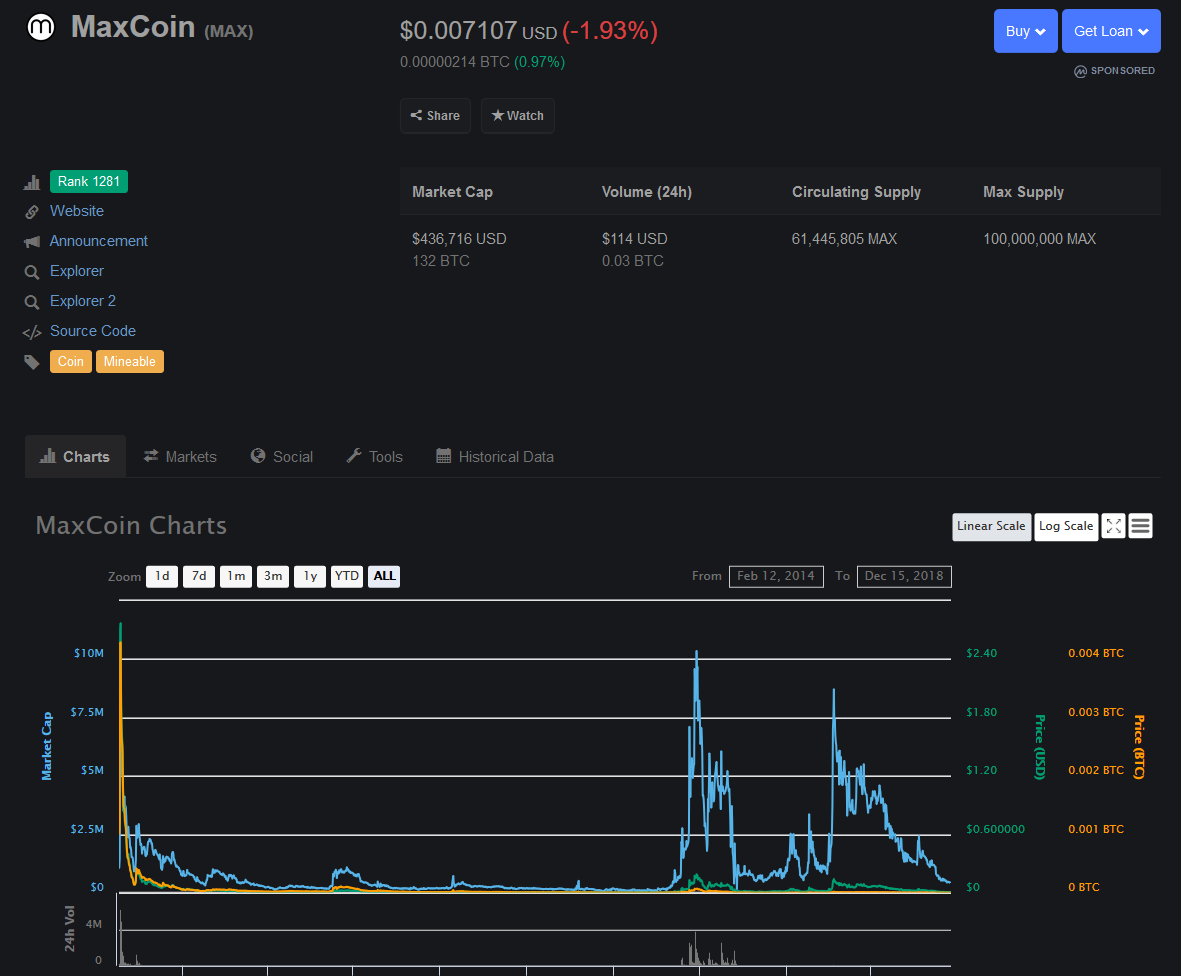Open the Source Code link

pyautogui.click(x=93, y=331)
